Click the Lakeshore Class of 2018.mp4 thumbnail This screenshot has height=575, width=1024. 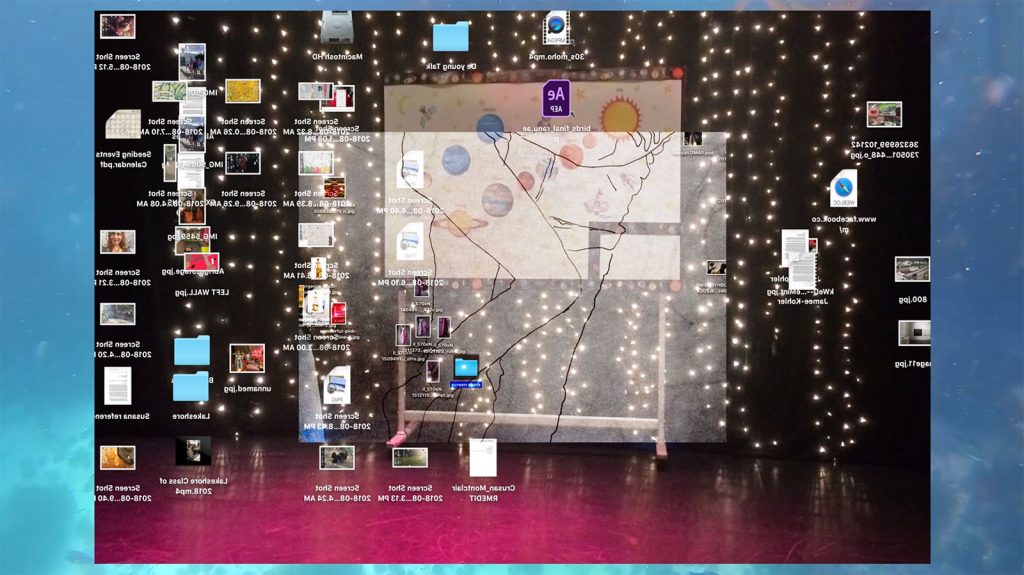click(x=193, y=451)
